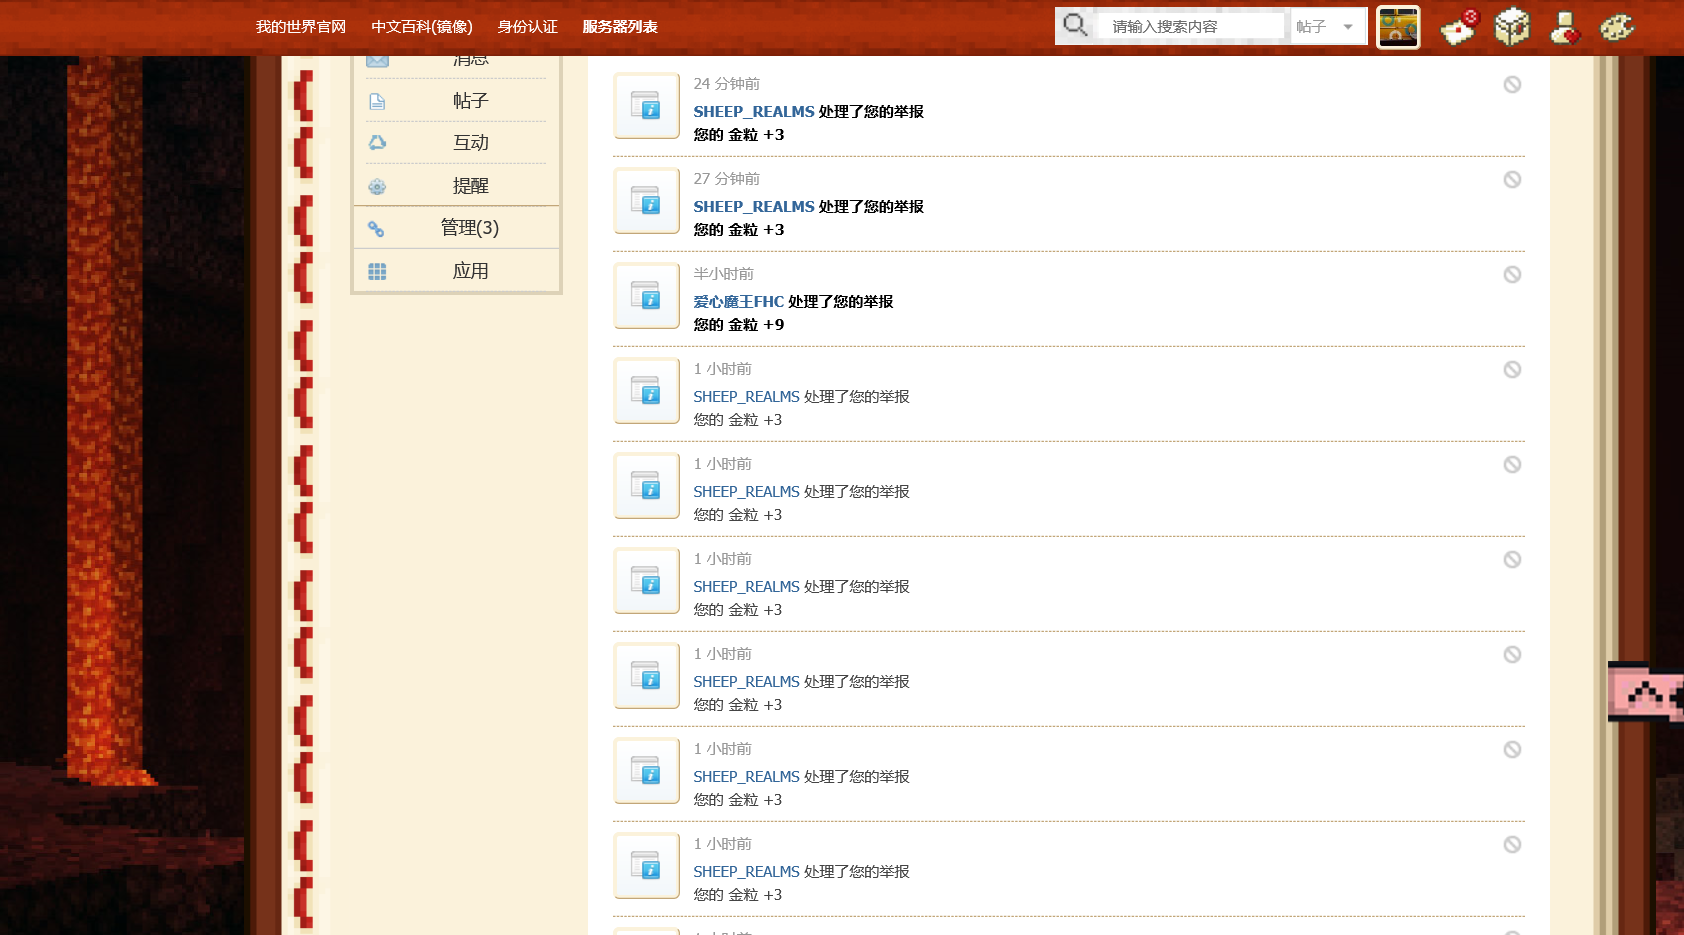
Task: Open SHEEP_REALMS profile in the 24 分钟前 notice
Action: click(x=754, y=112)
